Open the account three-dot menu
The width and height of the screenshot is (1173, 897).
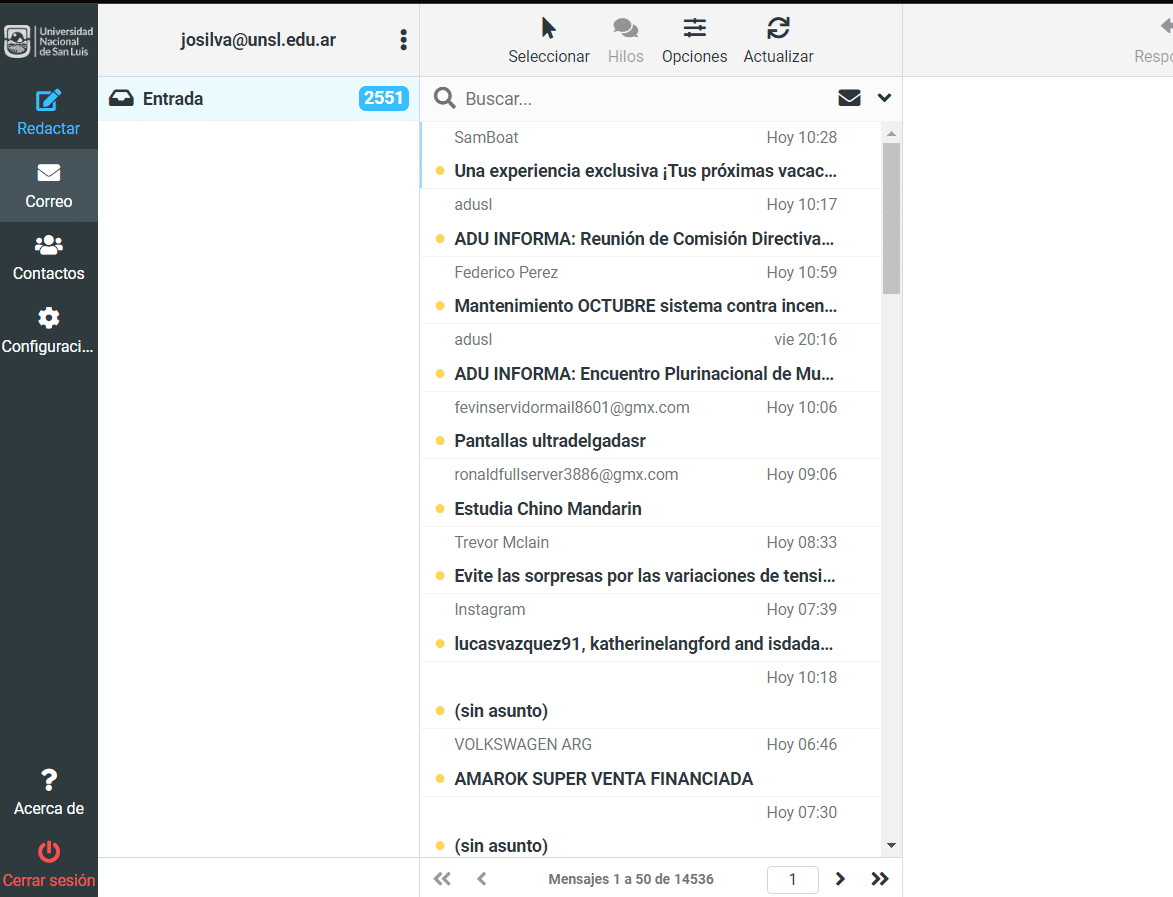pyautogui.click(x=403, y=40)
